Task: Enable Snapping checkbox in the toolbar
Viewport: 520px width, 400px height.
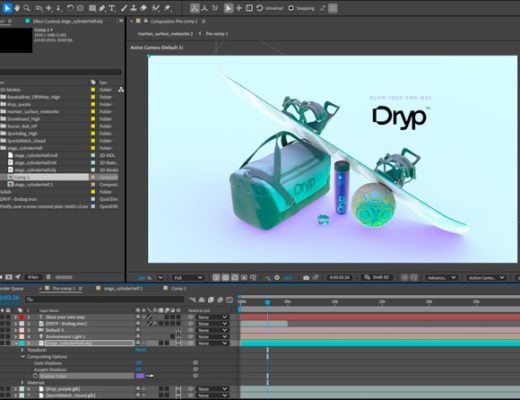Action: click(x=291, y=8)
